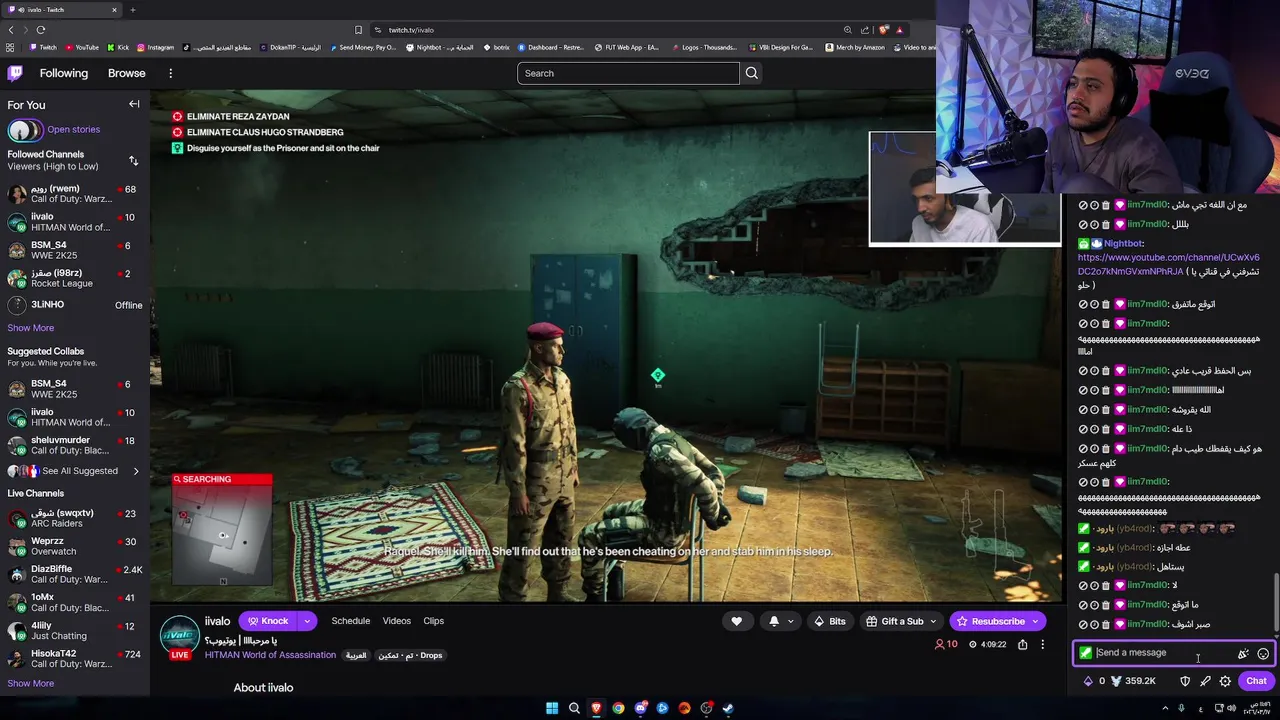The image size is (1280, 720).
Task: Select the iivalo - Twitch browser tab
Action: (62, 10)
